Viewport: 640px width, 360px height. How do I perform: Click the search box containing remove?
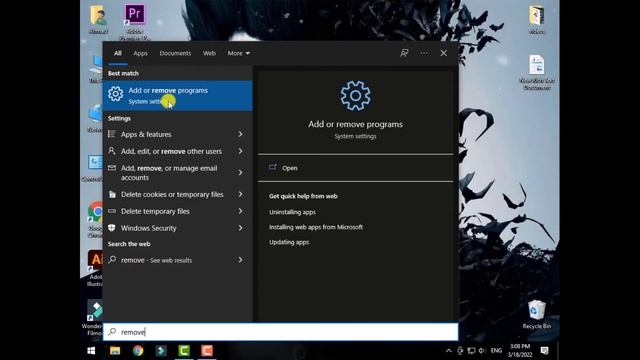(x=280, y=332)
